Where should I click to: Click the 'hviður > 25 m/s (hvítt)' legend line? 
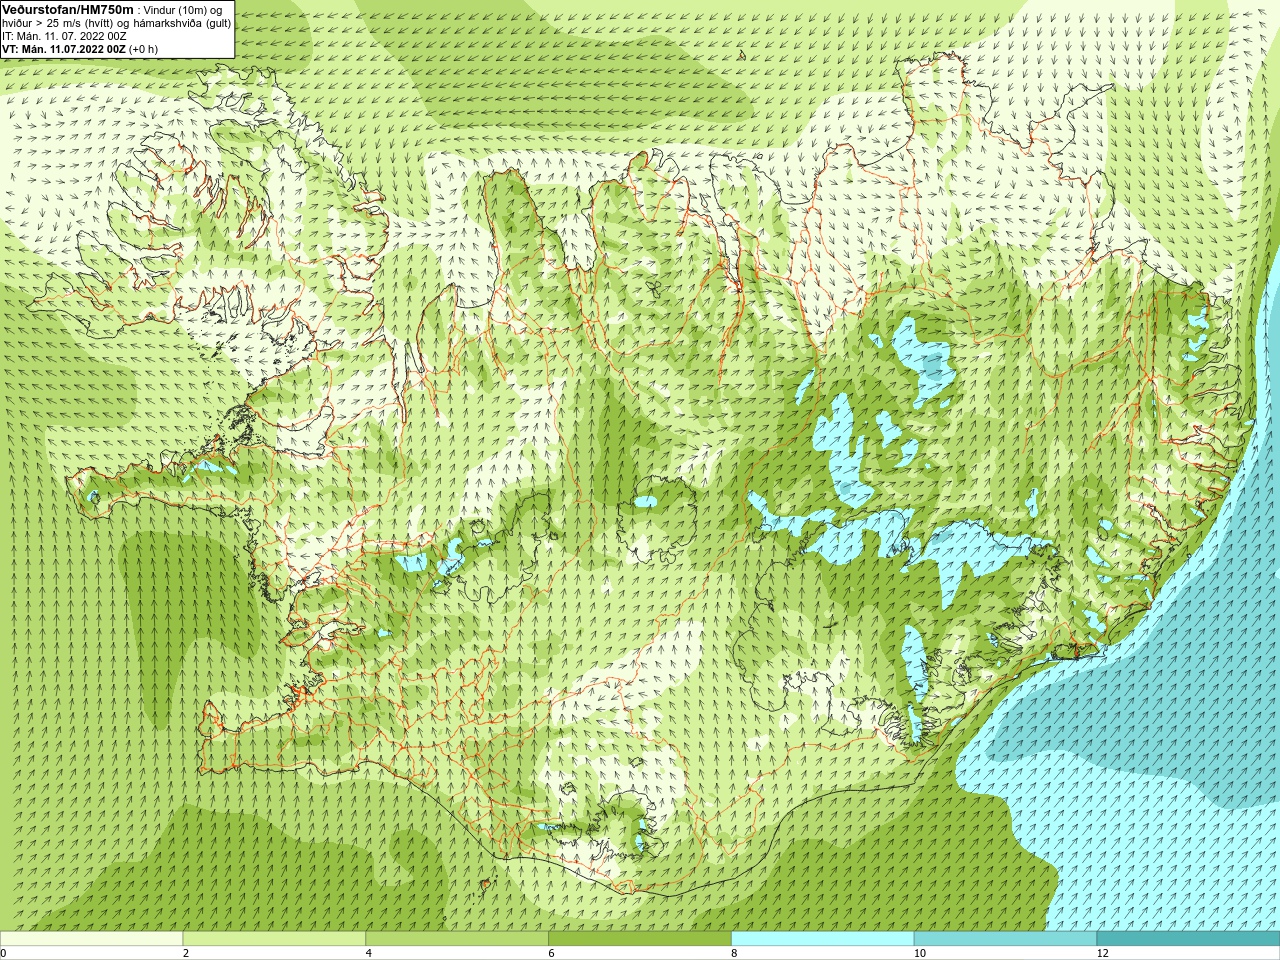pyautogui.click(x=59, y=23)
